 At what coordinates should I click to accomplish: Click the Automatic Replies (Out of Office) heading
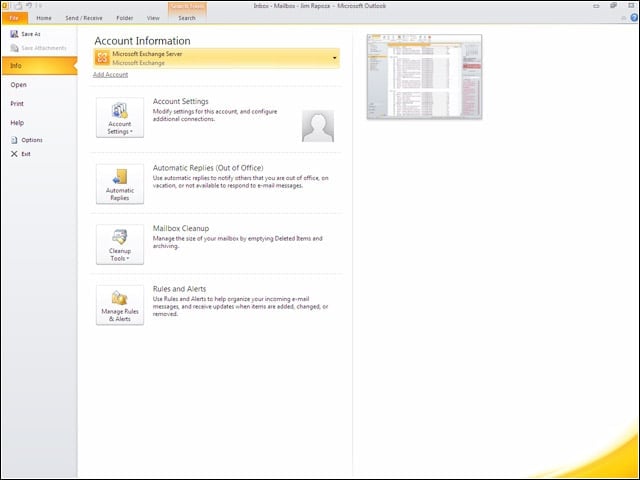(208, 168)
